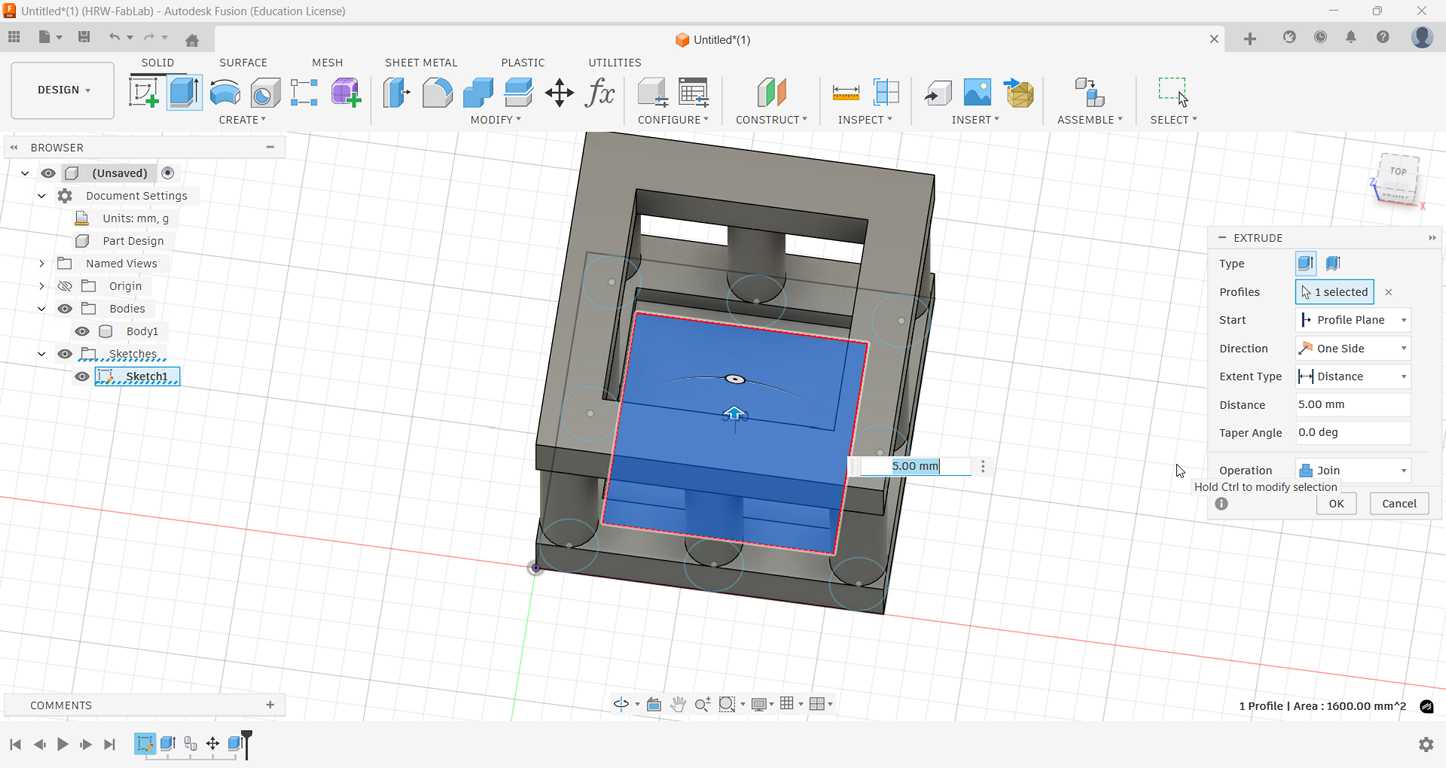Open the notifications bell

1351,37
